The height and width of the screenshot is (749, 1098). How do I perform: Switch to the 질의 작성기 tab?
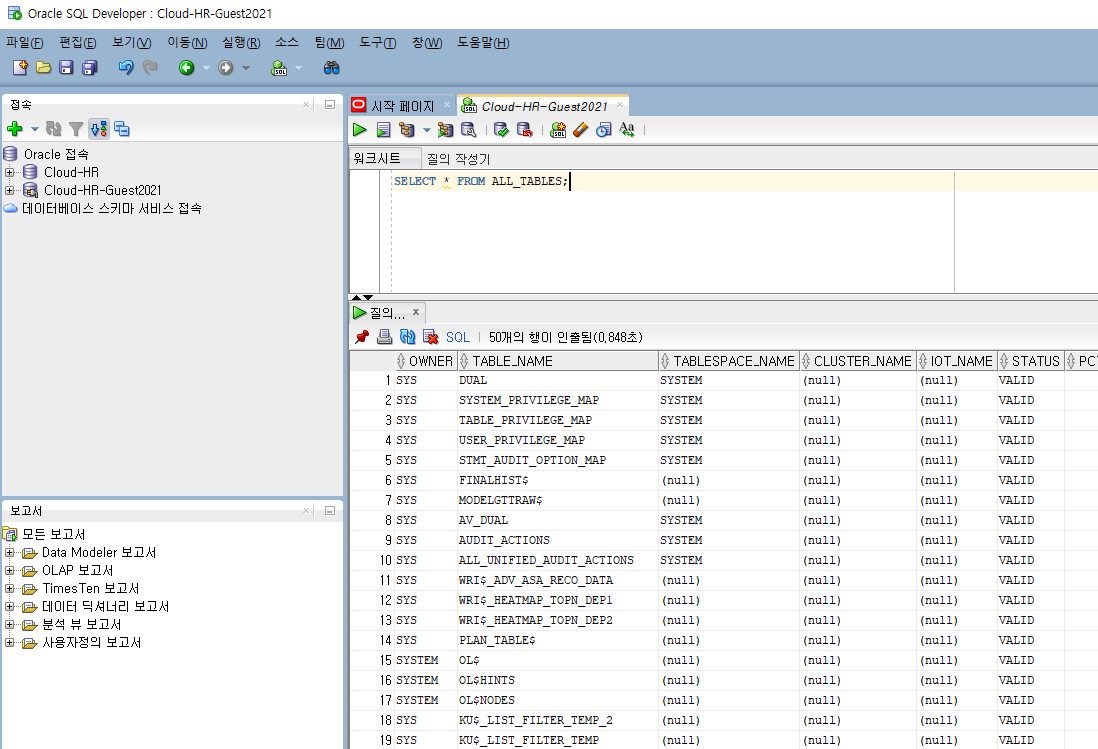459,159
